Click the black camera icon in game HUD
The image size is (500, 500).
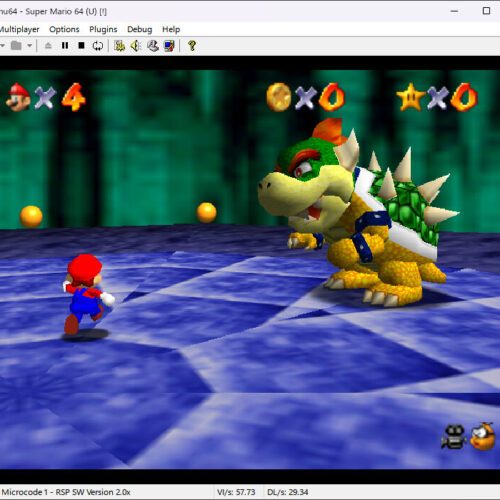pyautogui.click(x=454, y=437)
